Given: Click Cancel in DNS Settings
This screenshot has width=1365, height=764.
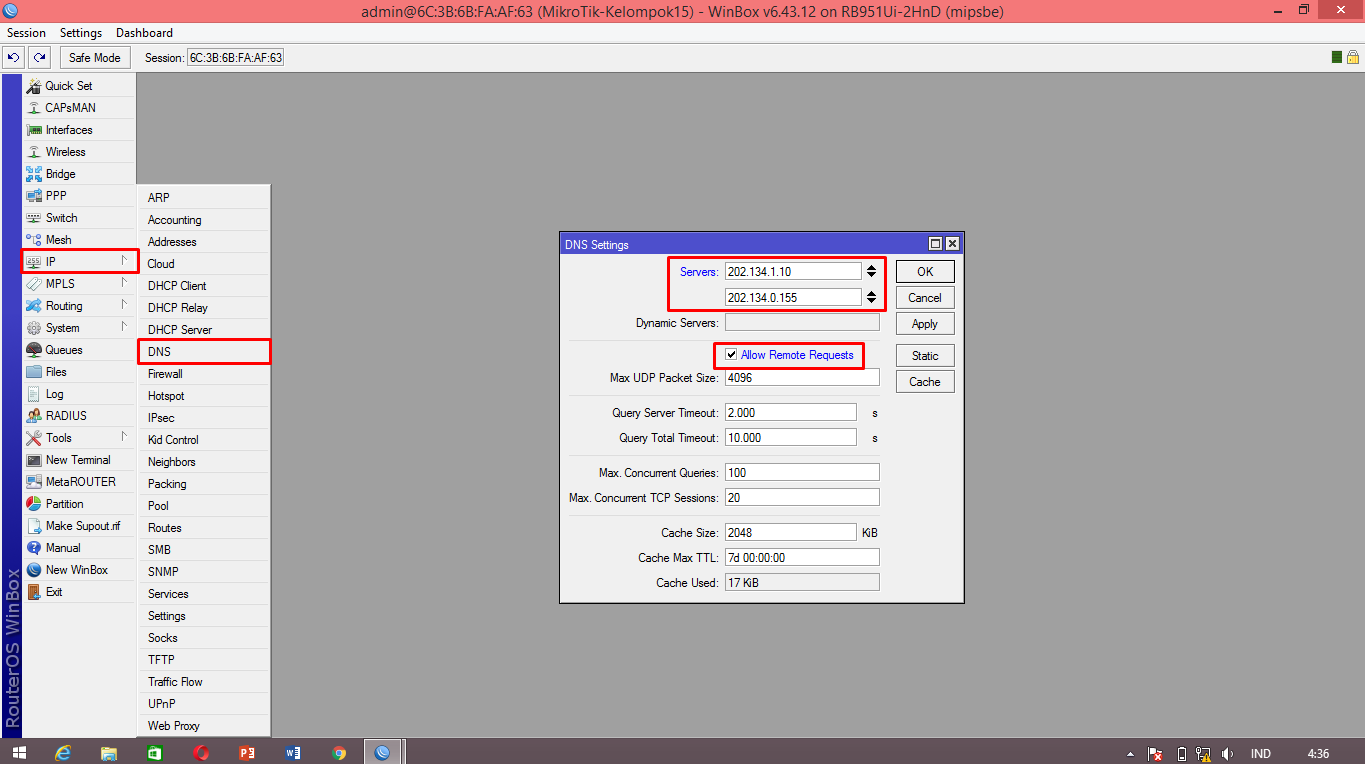Looking at the screenshot, I should [x=925, y=298].
